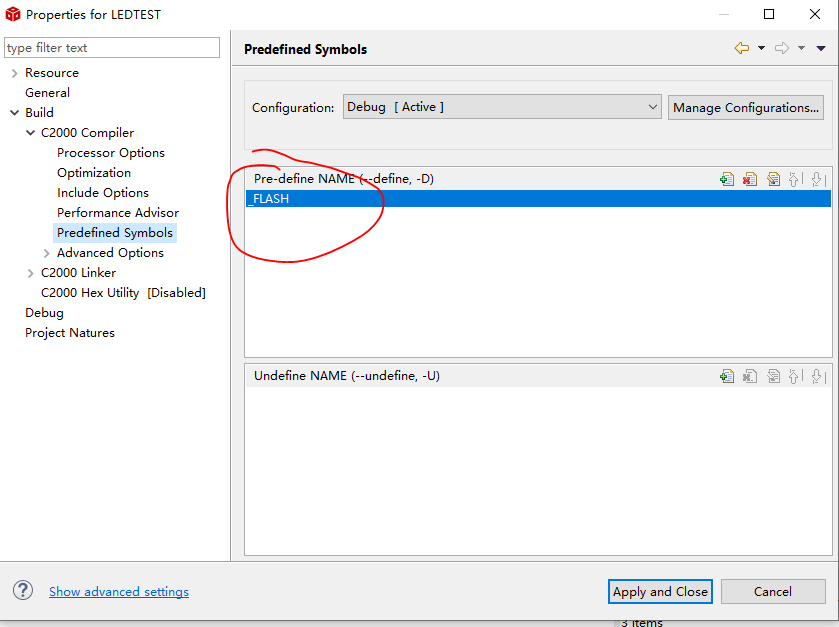Viewport: 839px width, 627px height.
Task: Open the Show advanced settings link
Action: coord(119,592)
